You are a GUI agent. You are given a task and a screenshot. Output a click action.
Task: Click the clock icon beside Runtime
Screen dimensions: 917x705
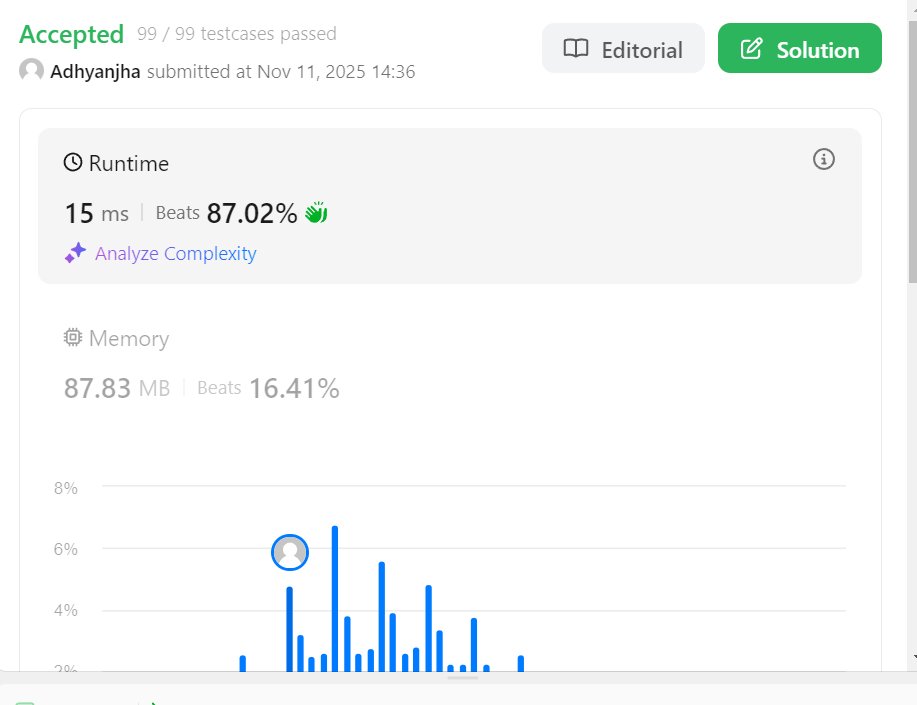pos(73,163)
